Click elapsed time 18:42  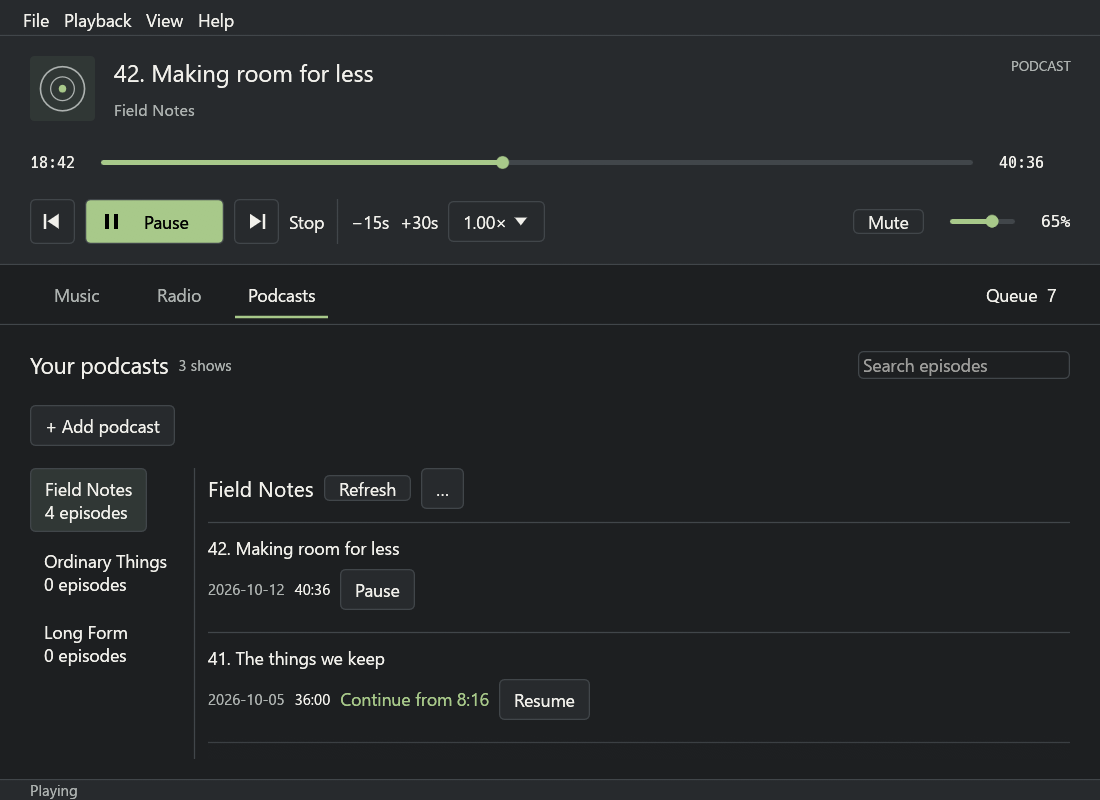click(x=53, y=163)
